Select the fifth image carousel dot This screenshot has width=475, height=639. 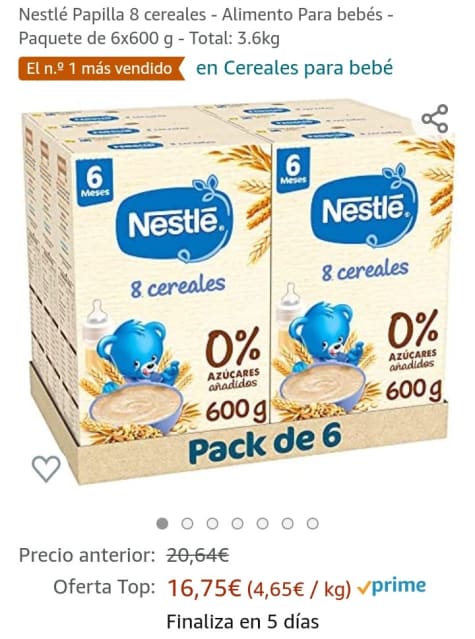[x=262, y=523]
